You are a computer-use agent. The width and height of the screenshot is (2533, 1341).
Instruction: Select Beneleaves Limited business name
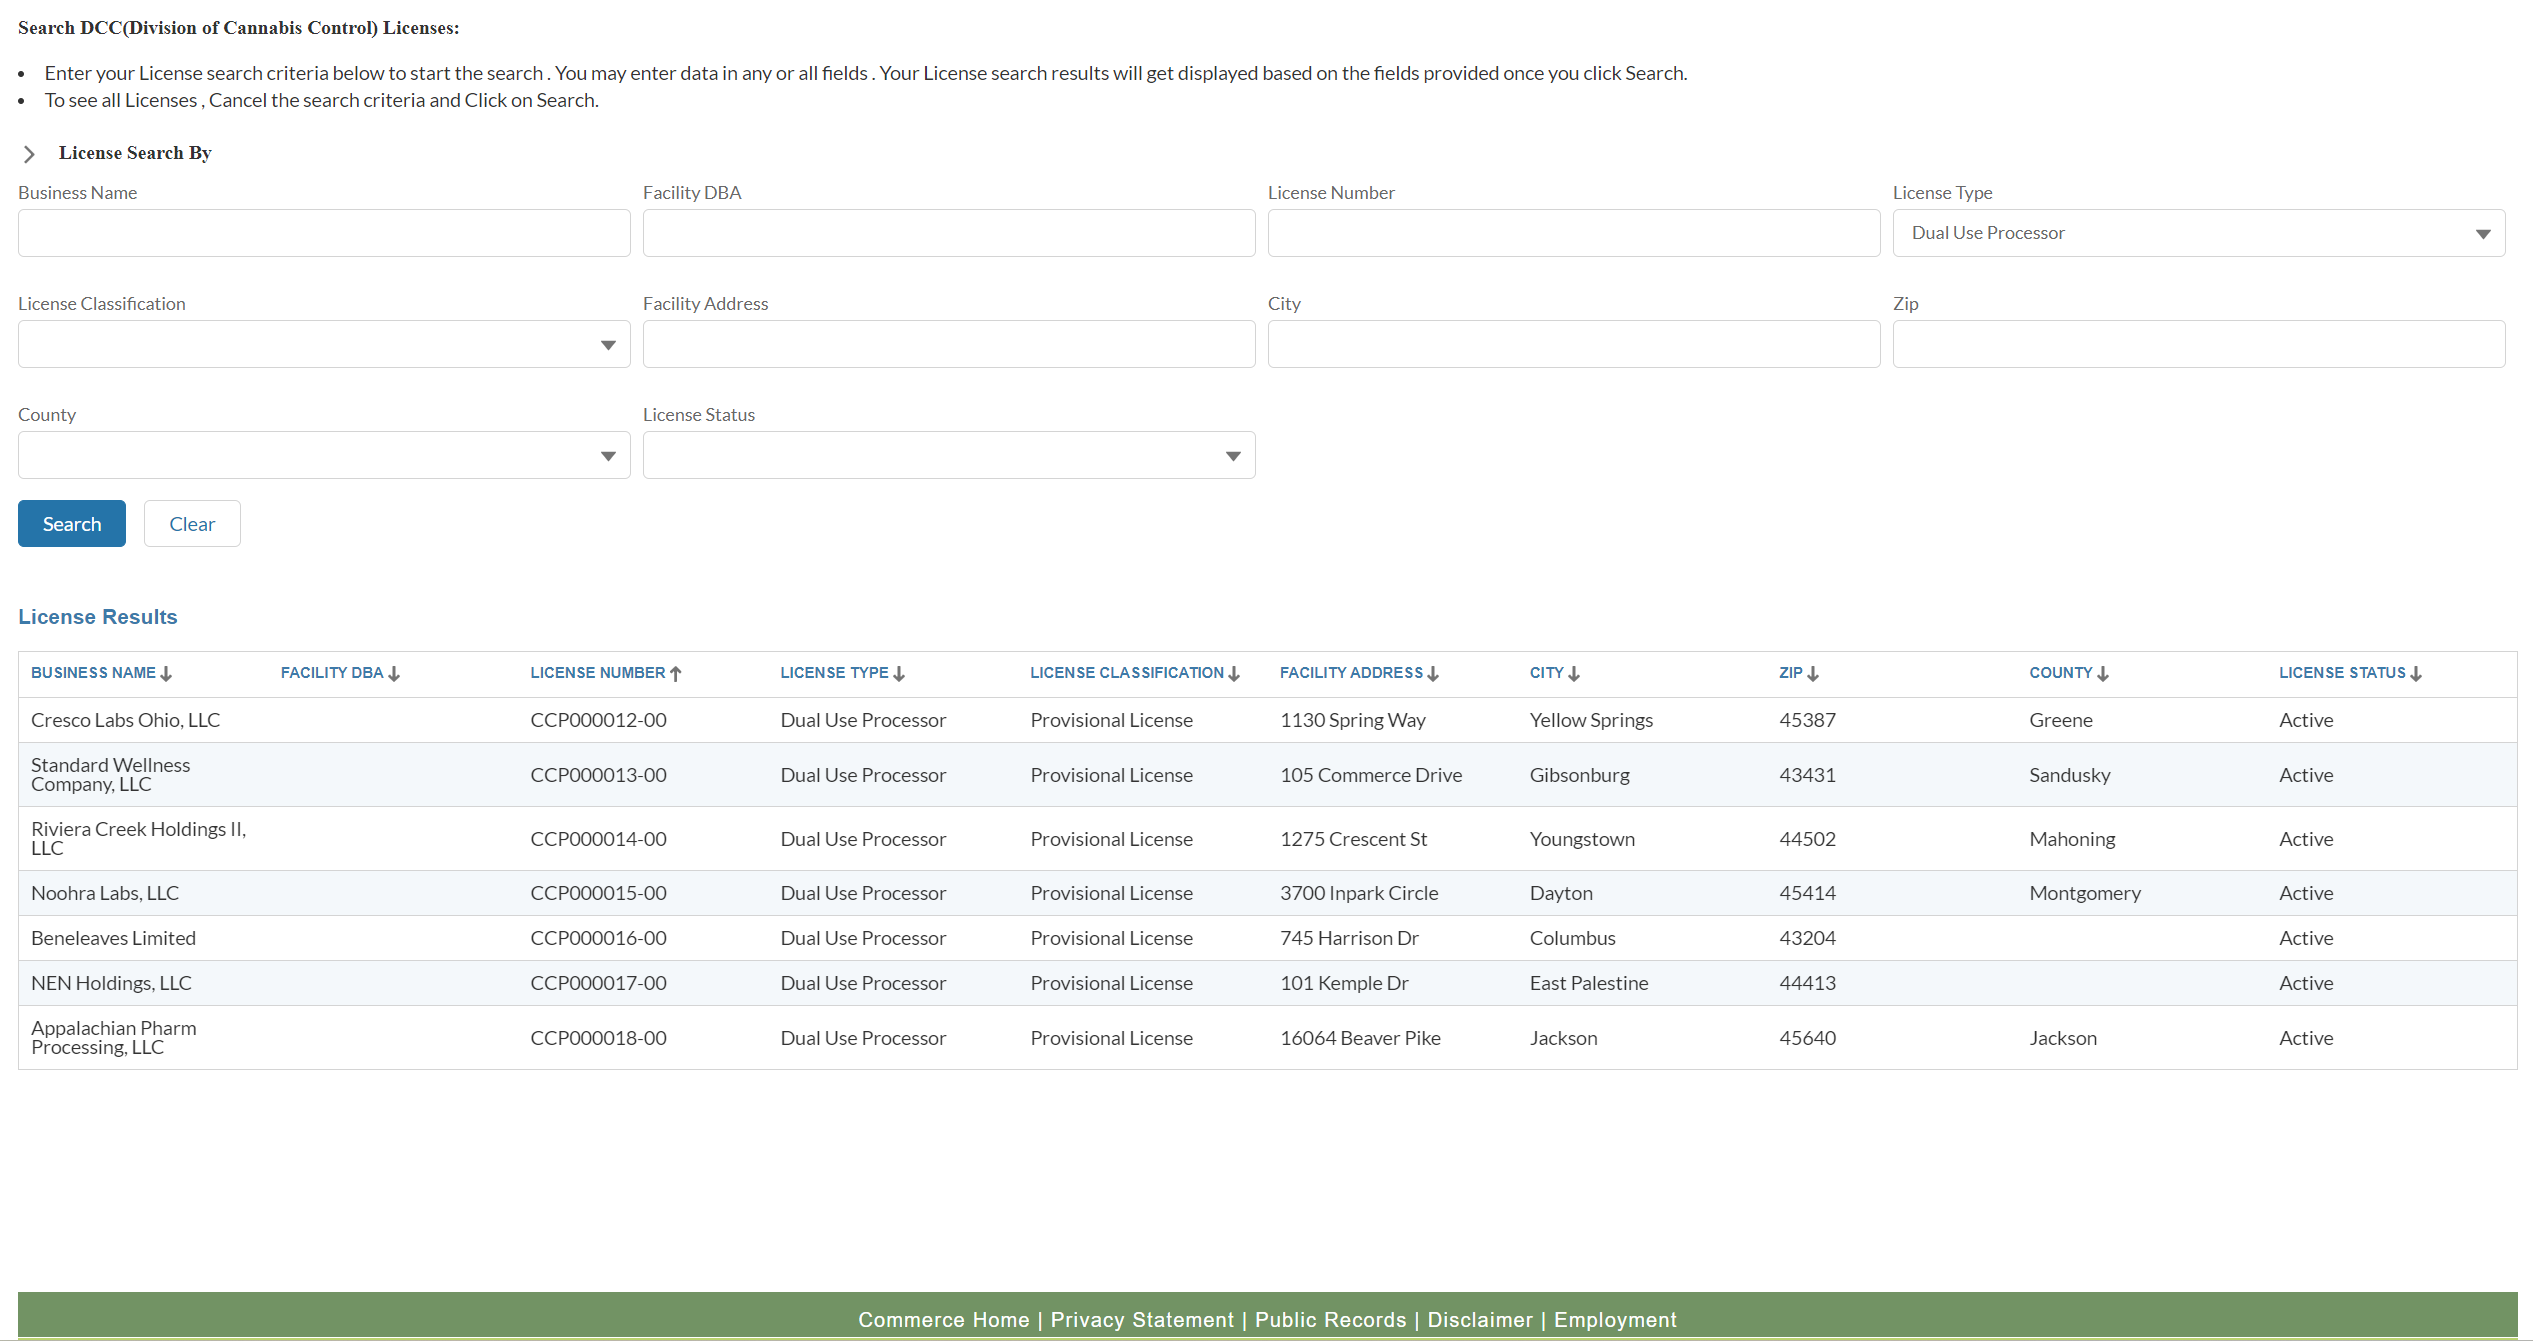tap(113, 938)
